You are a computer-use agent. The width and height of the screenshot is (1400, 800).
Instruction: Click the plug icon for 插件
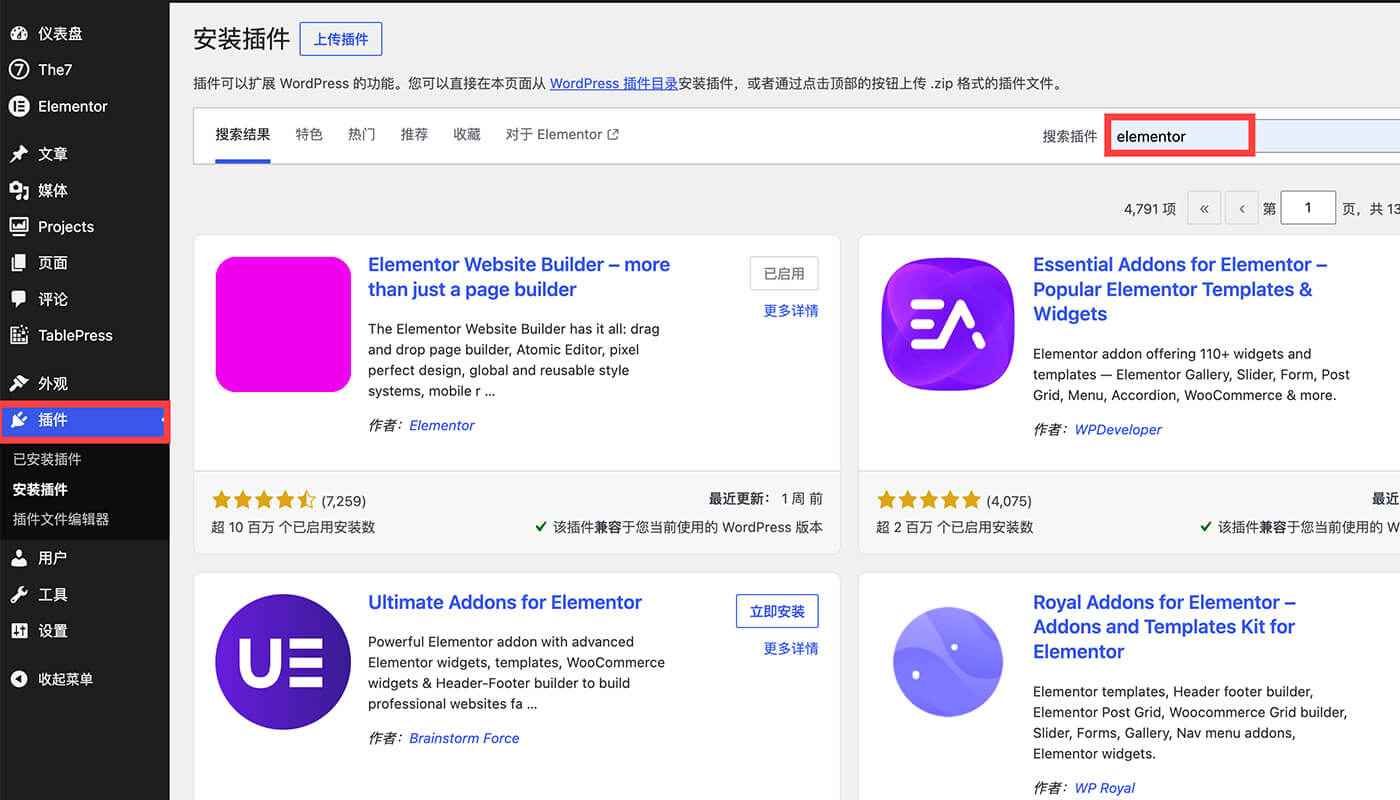click(x=18, y=420)
